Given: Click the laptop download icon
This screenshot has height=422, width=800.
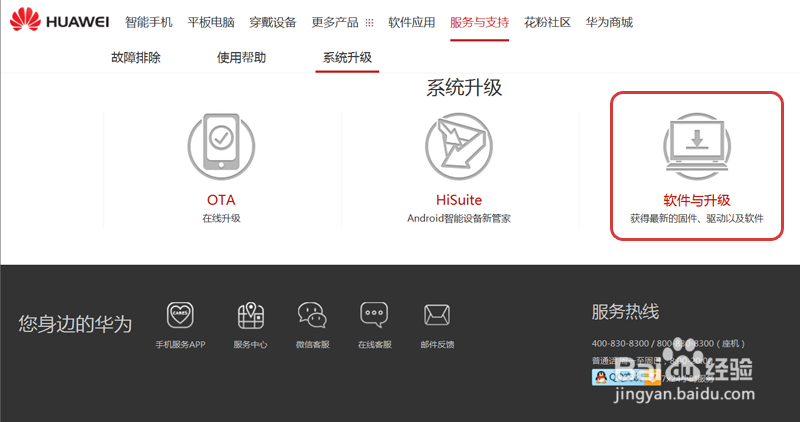Looking at the screenshot, I should (x=696, y=146).
